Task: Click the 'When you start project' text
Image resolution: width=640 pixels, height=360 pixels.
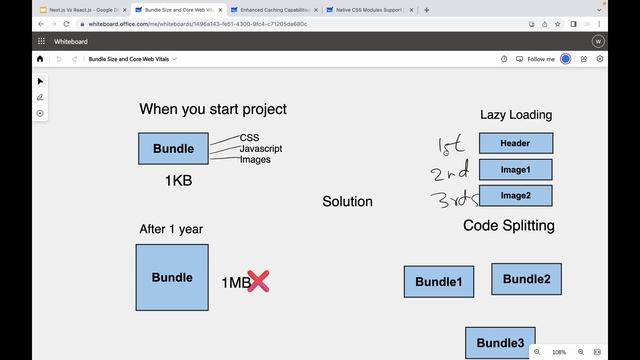Action: [x=213, y=109]
